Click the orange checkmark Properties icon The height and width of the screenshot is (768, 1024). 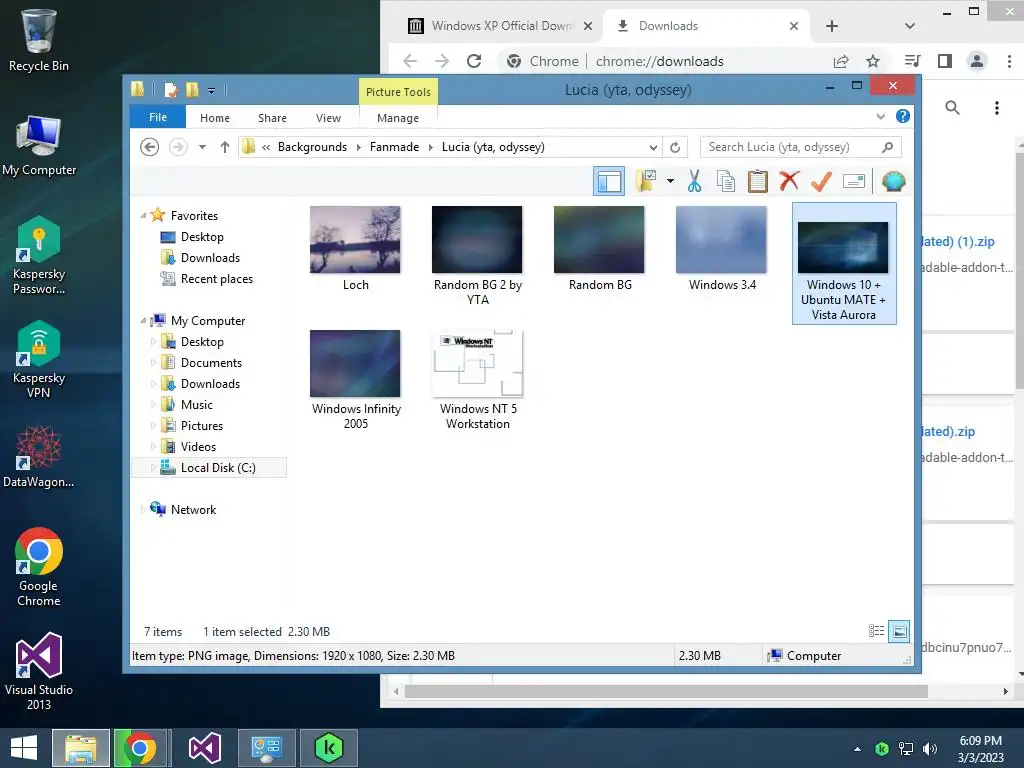(821, 181)
